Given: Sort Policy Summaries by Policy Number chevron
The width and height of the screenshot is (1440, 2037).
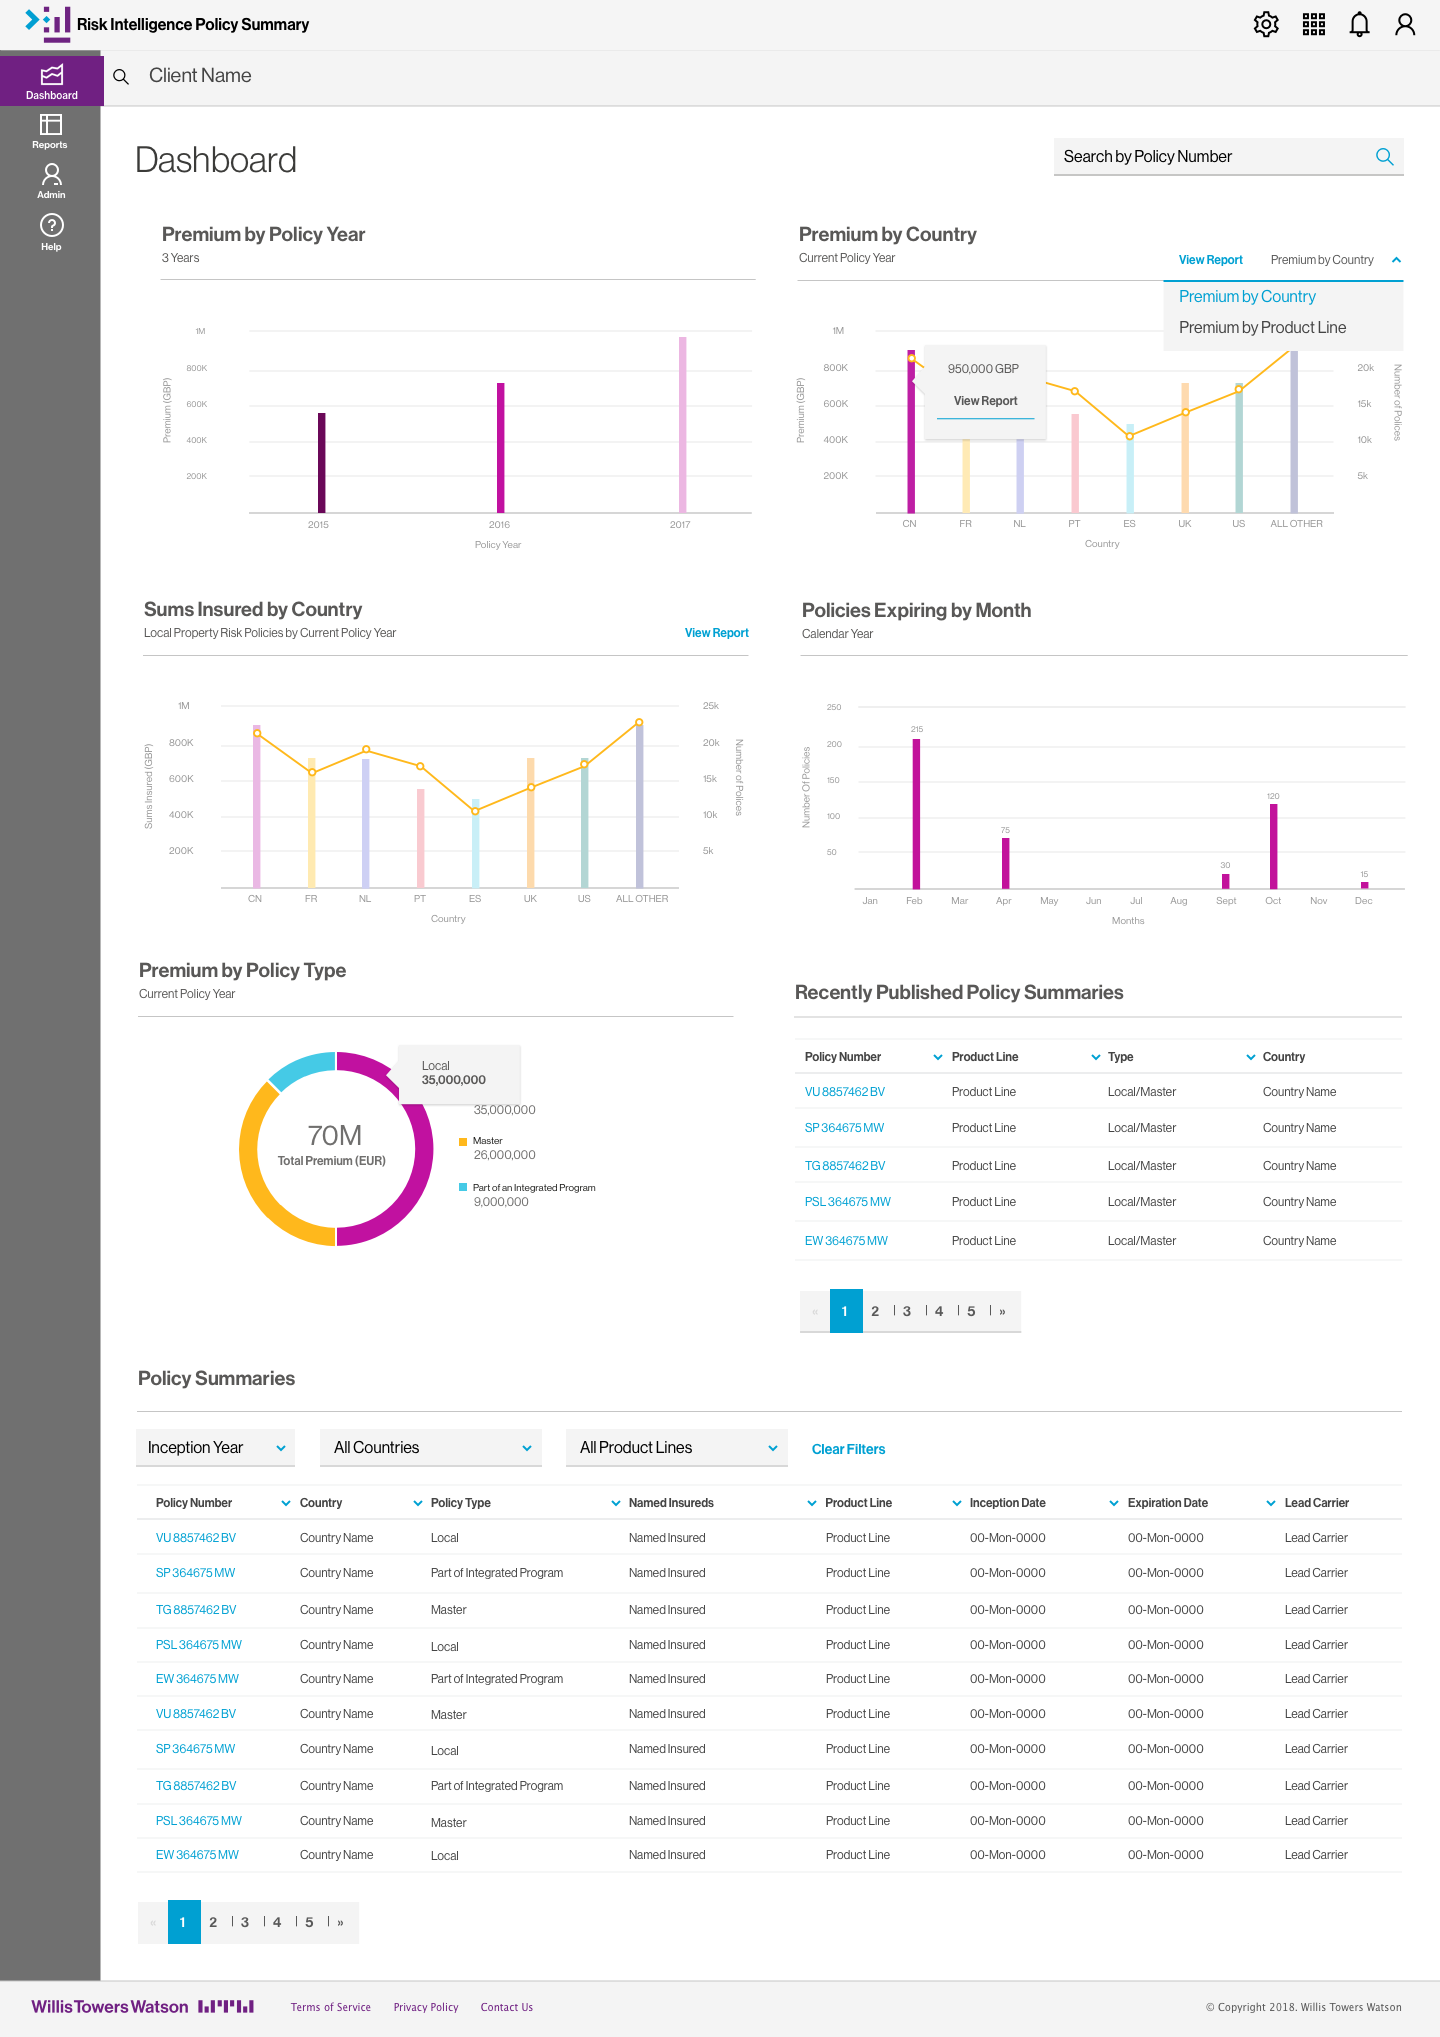Looking at the screenshot, I should click(286, 1503).
